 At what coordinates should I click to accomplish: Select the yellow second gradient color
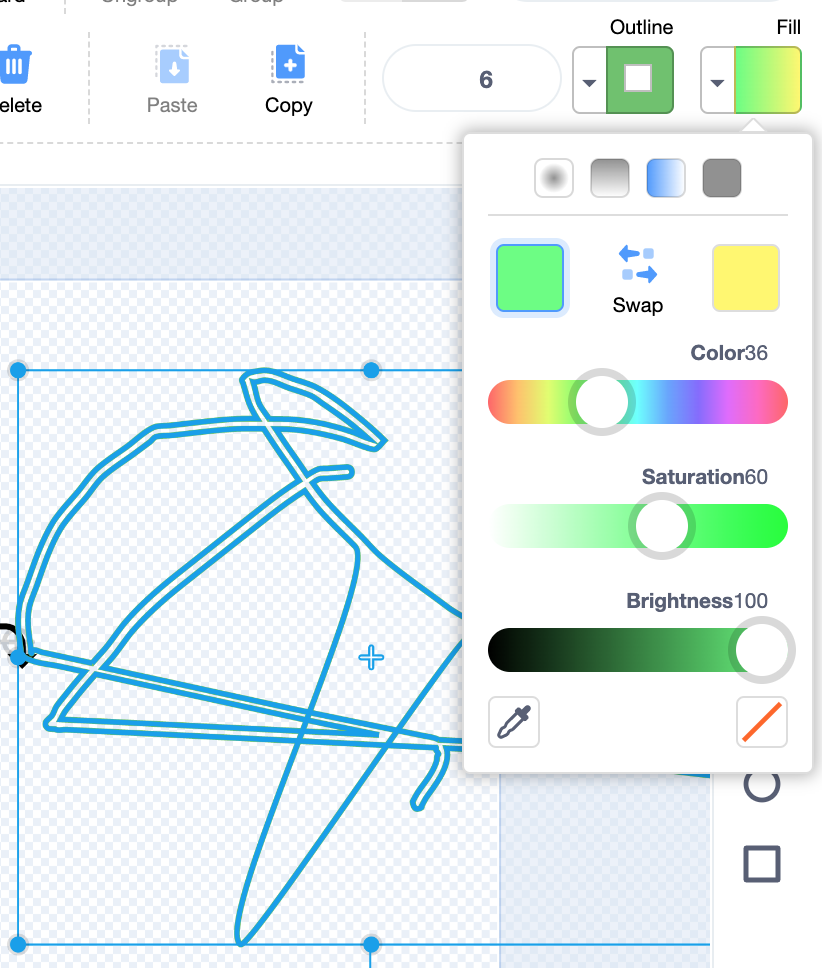[746, 278]
